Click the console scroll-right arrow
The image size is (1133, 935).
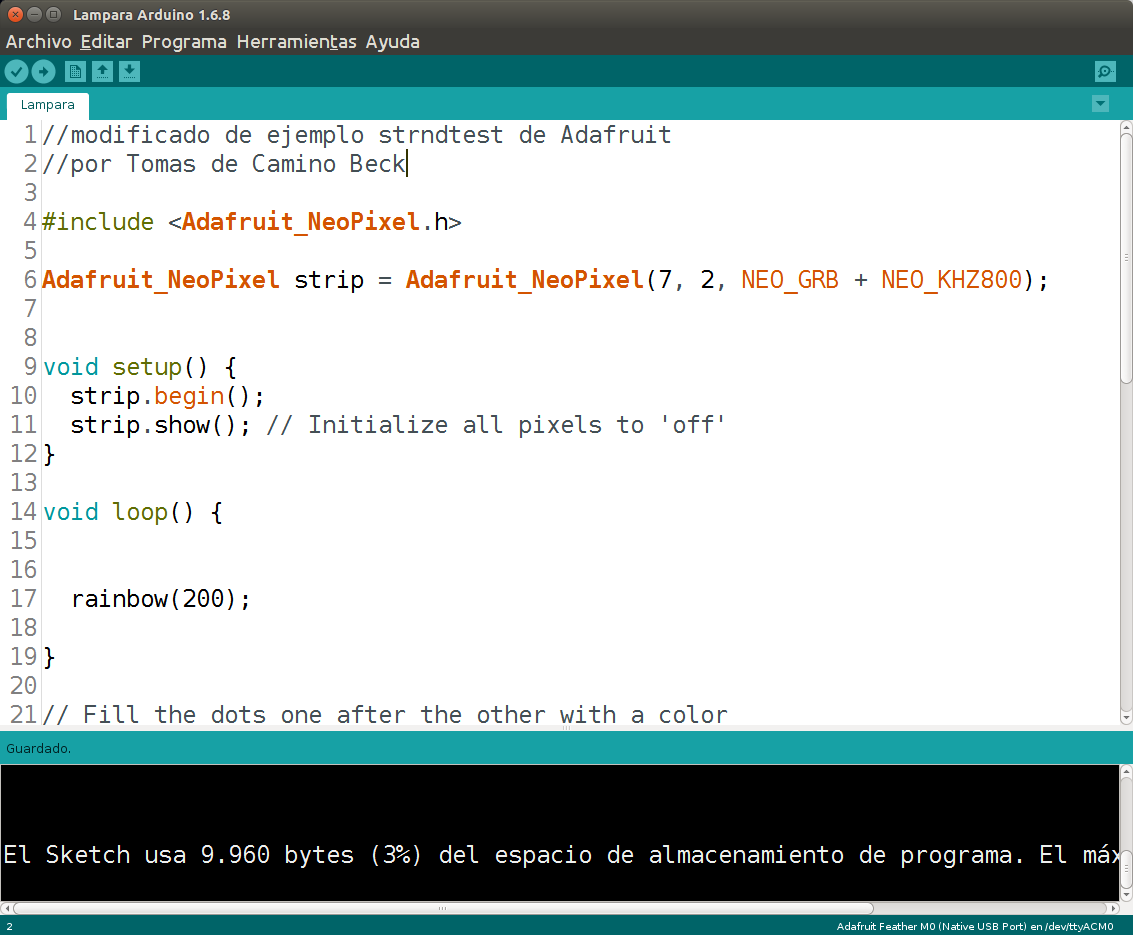(x=1113, y=908)
